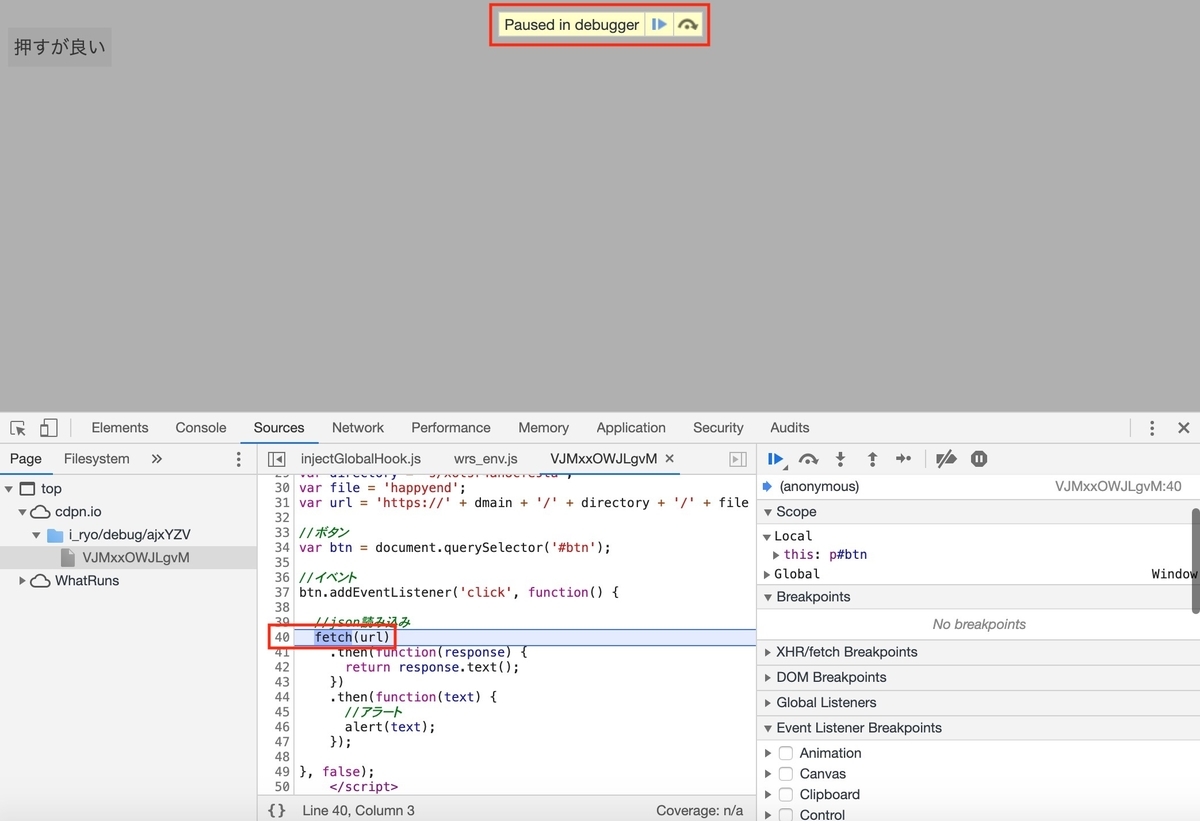The width and height of the screenshot is (1200, 821).
Task: Collapse the Local scope
Action: (767, 537)
